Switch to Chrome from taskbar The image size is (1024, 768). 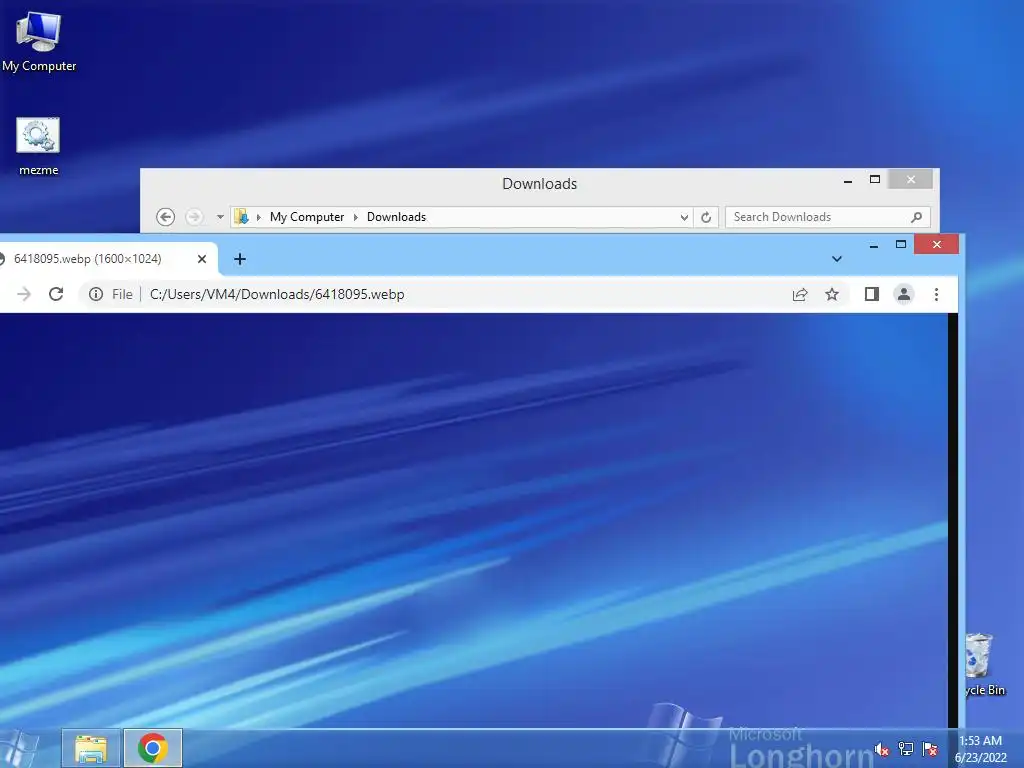coord(153,748)
